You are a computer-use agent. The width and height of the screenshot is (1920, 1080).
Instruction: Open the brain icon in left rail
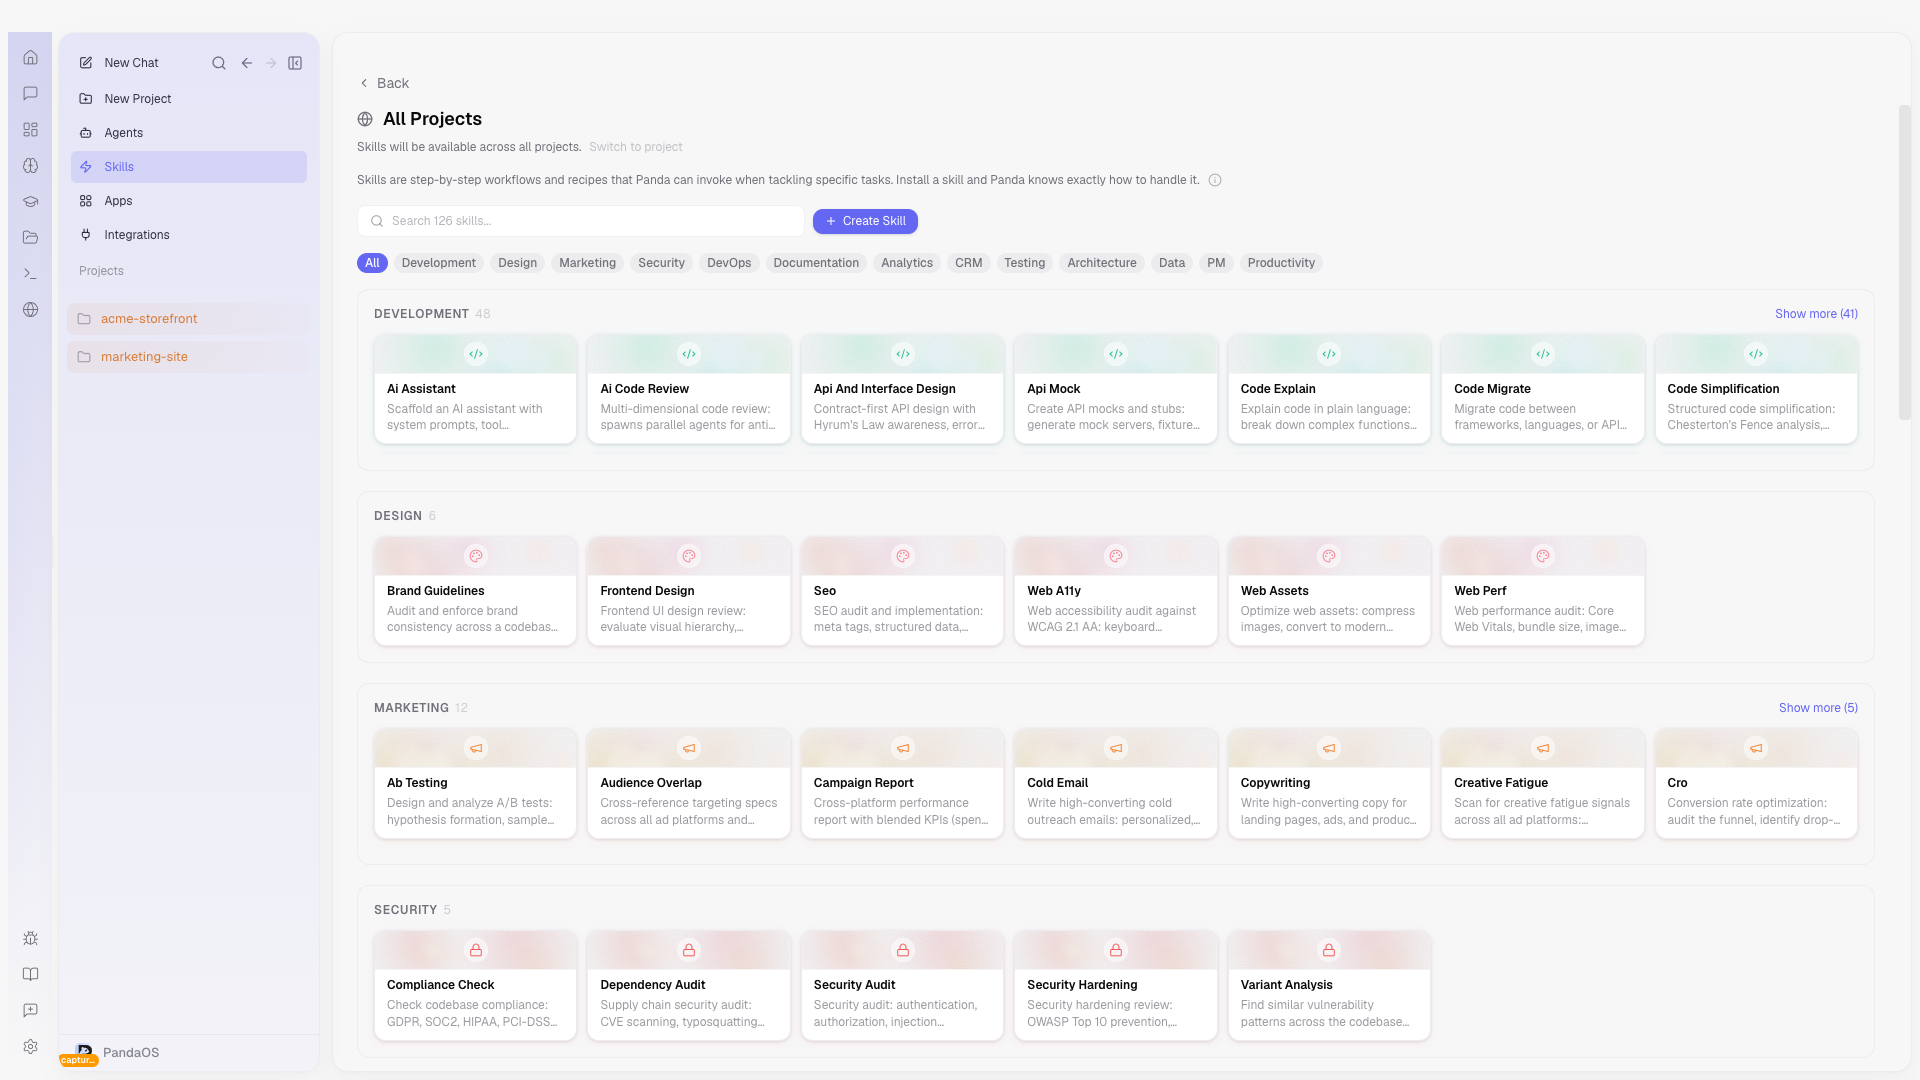click(30, 165)
